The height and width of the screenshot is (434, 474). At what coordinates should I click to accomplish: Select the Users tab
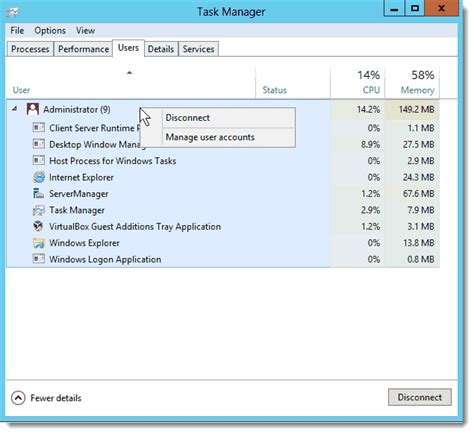(x=128, y=48)
